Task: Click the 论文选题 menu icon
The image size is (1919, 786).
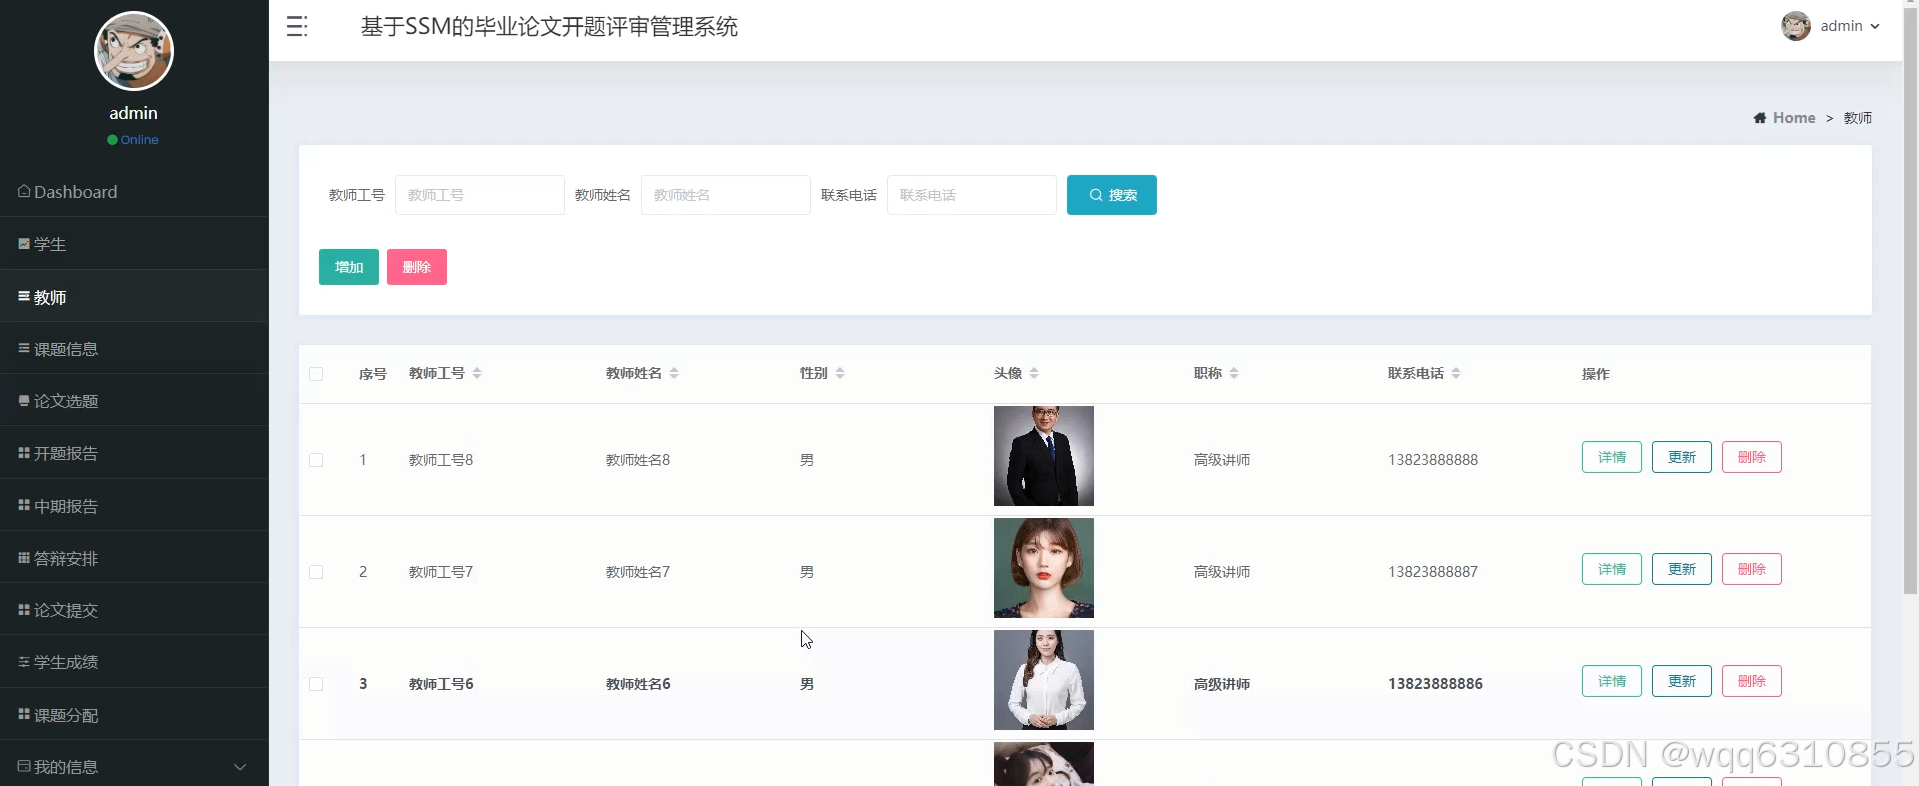Action: 24,400
